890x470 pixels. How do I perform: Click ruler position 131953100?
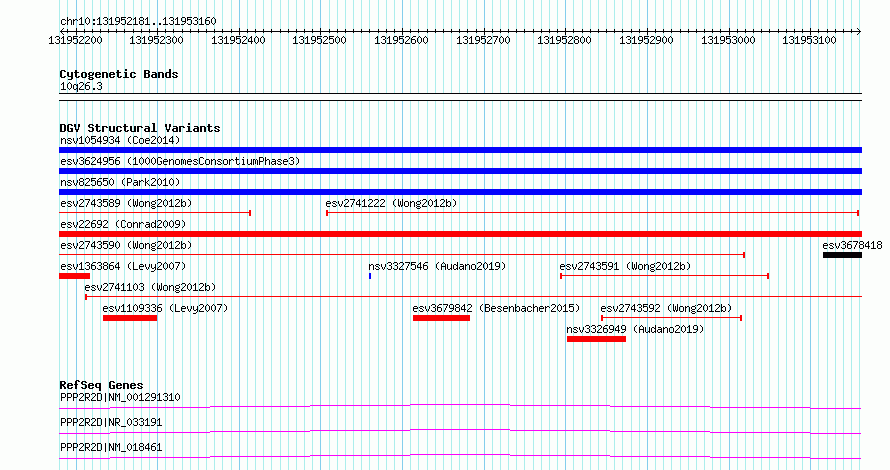point(809,40)
